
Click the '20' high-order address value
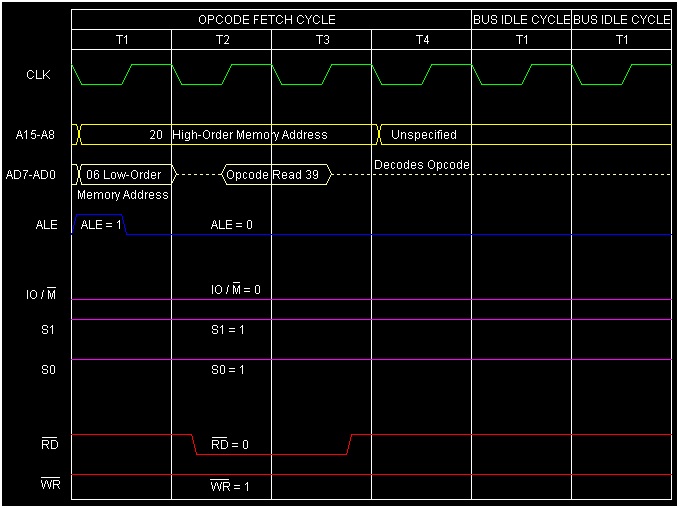coord(156,135)
